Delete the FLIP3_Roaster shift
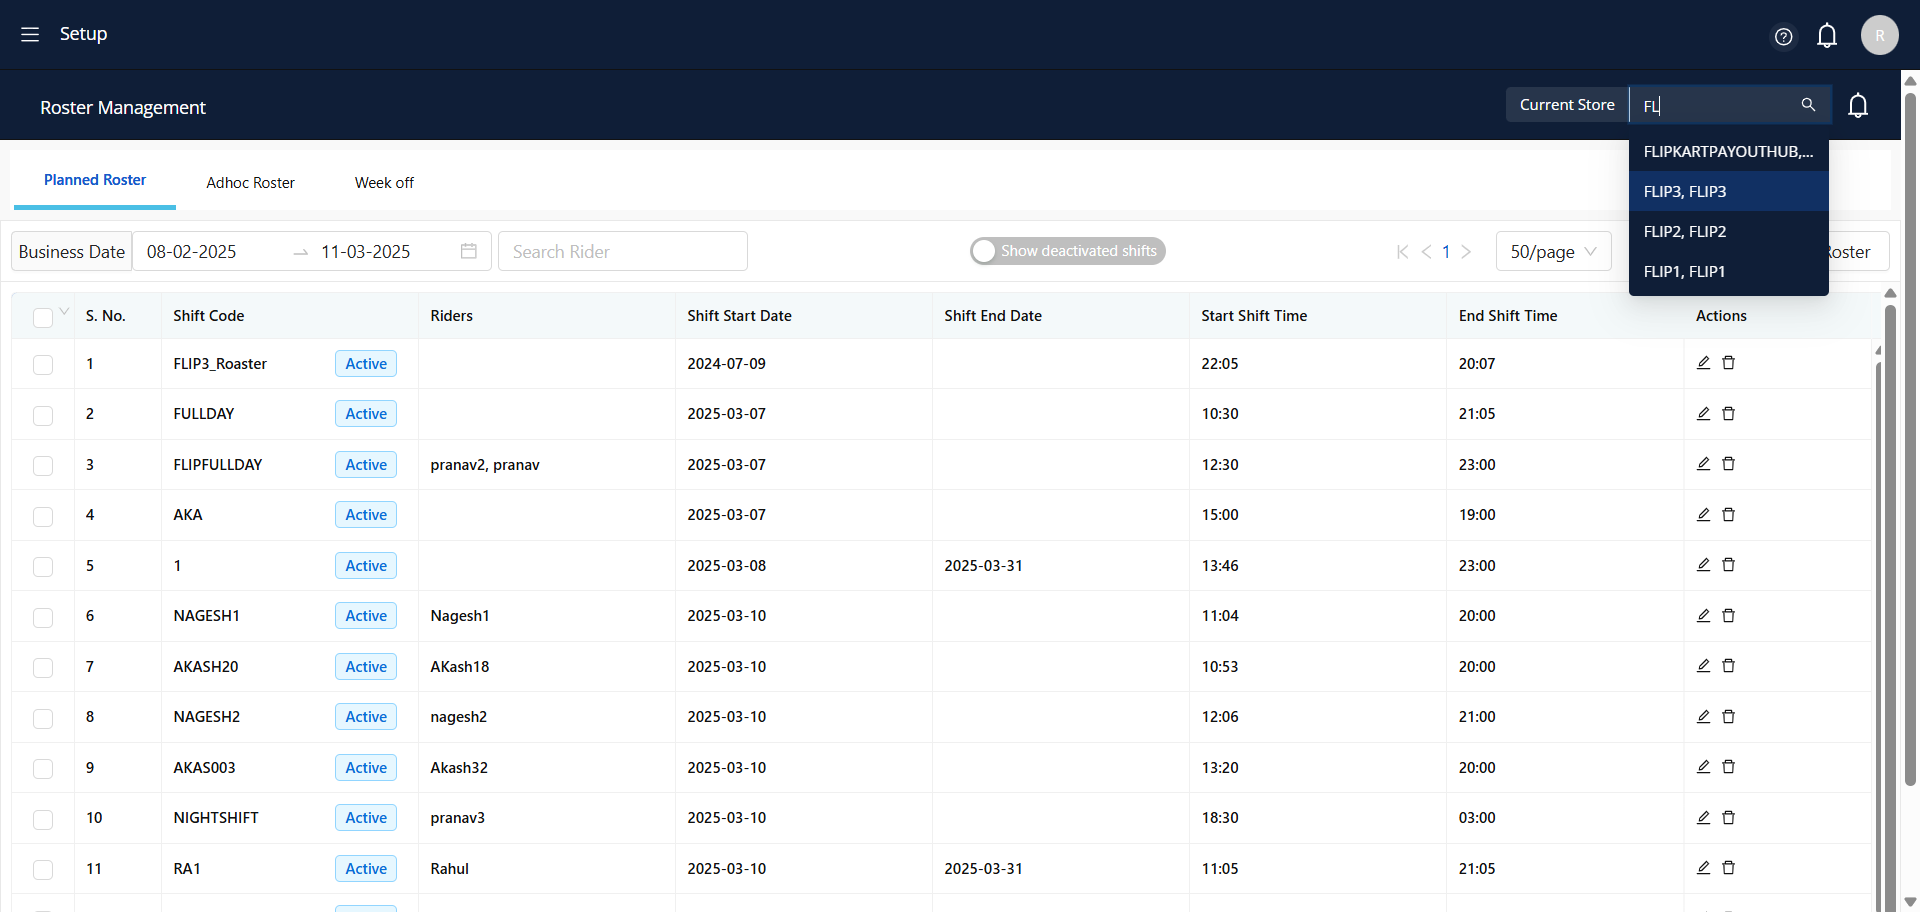 click(x=1728, y=363)
